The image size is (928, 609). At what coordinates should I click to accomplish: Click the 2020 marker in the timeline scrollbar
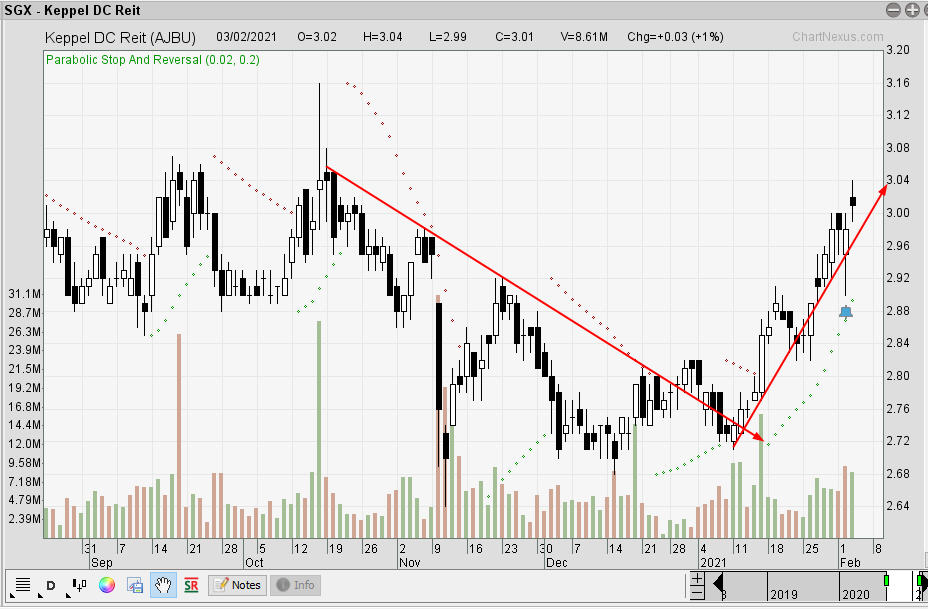(855, 595)
